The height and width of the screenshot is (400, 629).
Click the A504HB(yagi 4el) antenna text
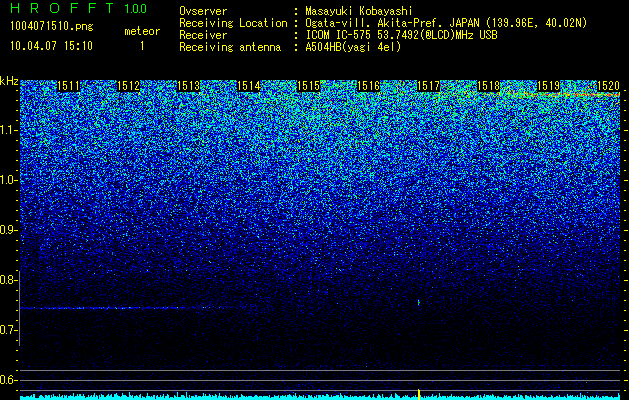pos(353,47)
